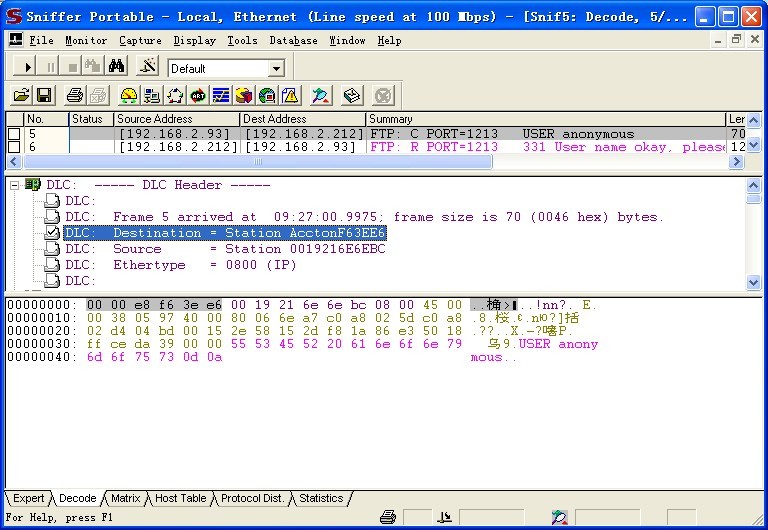Select the Frame 5 arrived line
This screenshot has height=530, width=768.
(x=364, y=217)
